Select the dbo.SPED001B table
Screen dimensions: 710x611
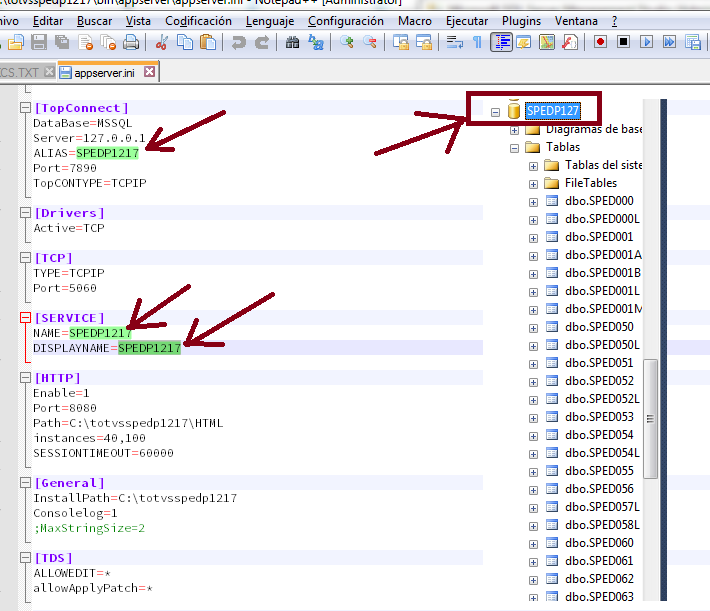(x=603, y=273)
